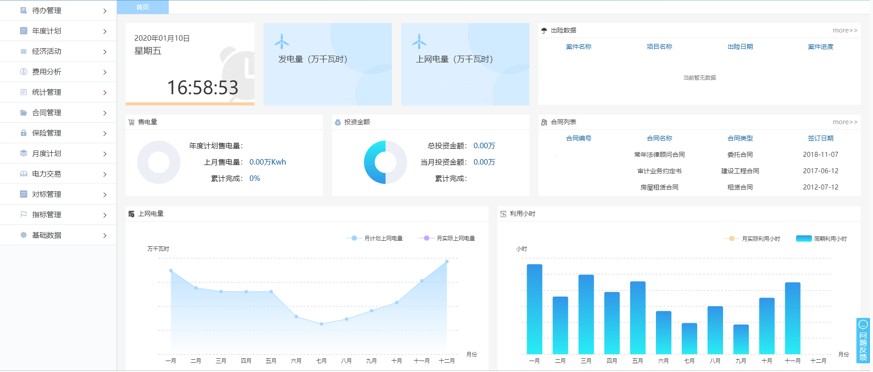Toggle the 月实际利用小时 legend series
The height and width of the screenshot is (372, 873).
click(752, 238)
